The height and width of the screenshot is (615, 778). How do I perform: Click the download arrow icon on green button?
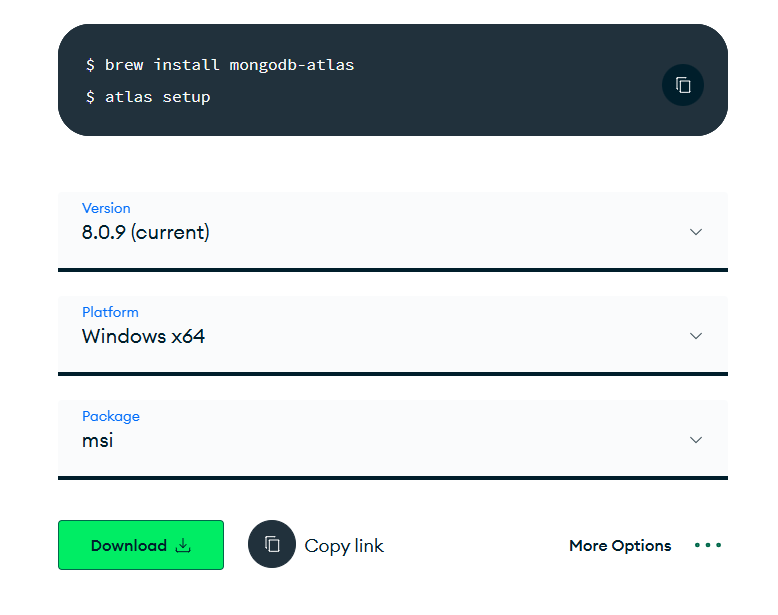pos(183,545)
